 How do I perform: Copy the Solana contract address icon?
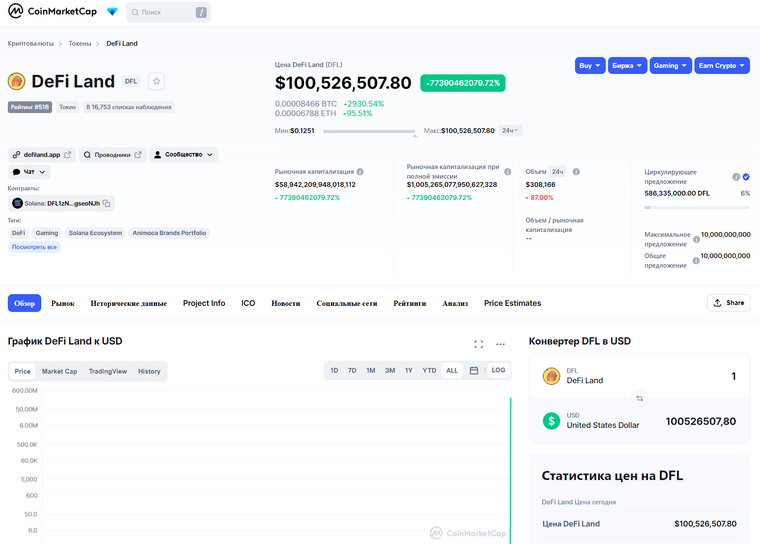(x=107, y=204)
